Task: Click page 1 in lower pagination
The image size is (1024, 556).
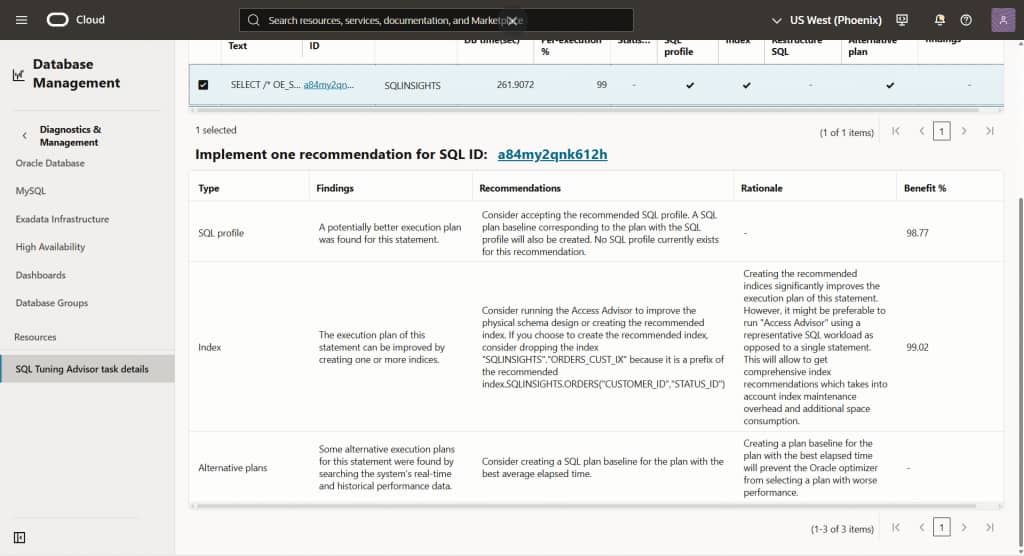Action: pyautogui.click(x=941, y=527)
